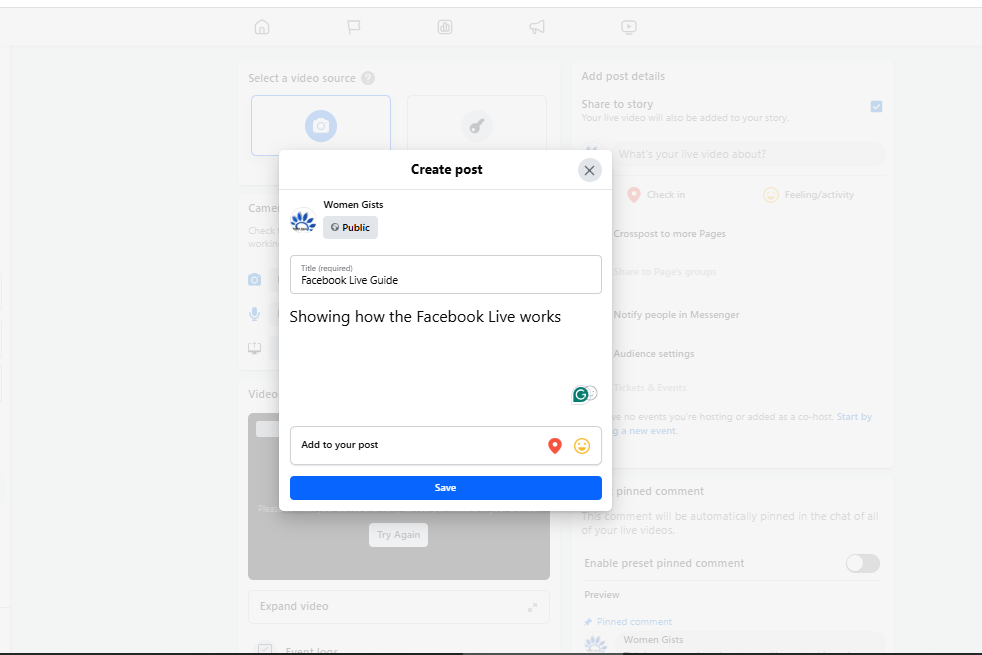Image resolution: width=982 pixels, height=655 pixels.
Task: Toggle the Share to story checkbox
Action: pyautogui.click(x=876, y=106)
